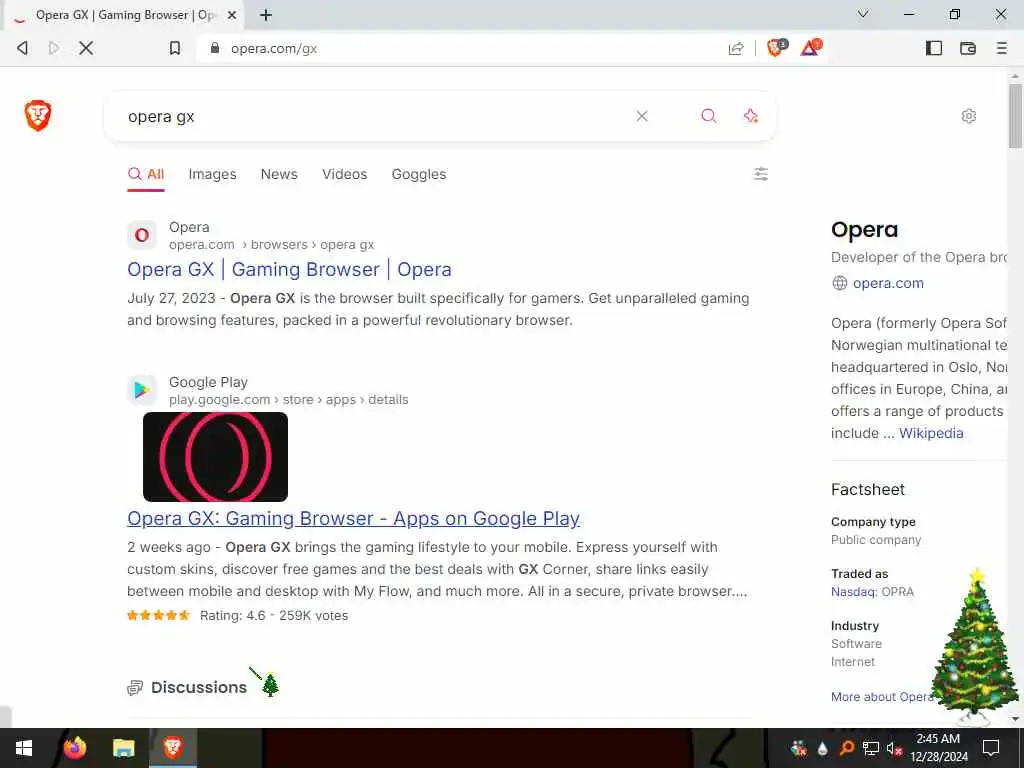Open the Windows Start menu
The height and width of the screenshot is (768, 1024).
click(24, 748)
